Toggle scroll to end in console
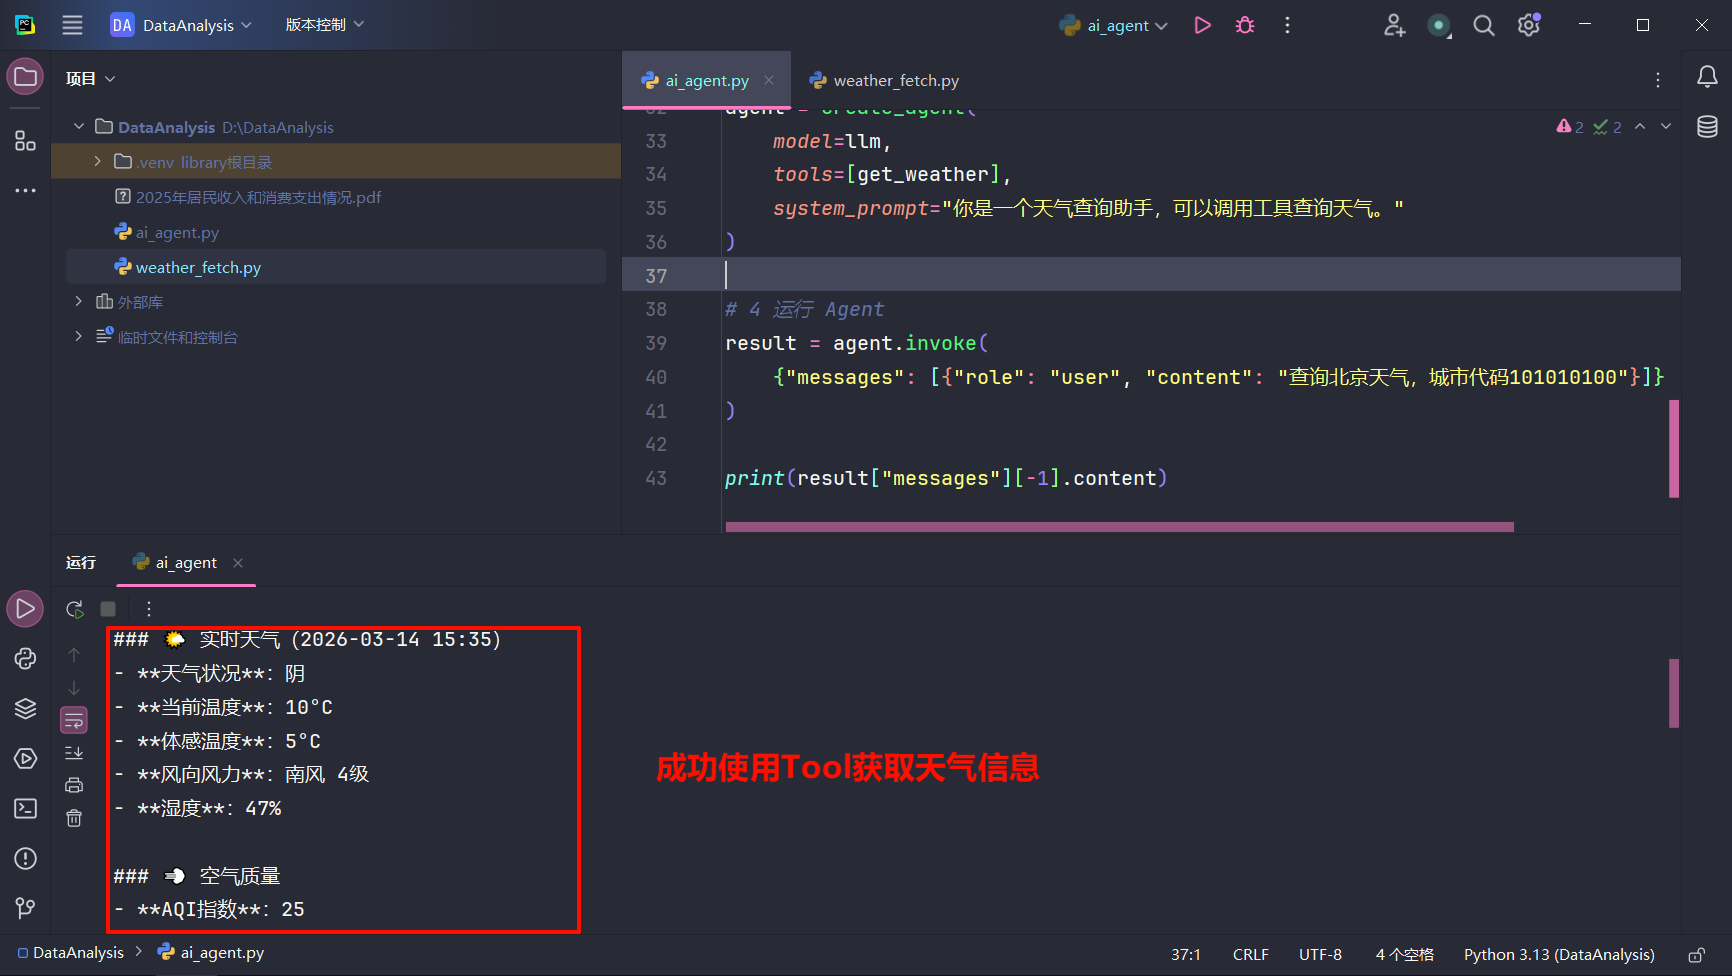The height and width of the screenshot is (976, 1732). [x=74, y=753]
